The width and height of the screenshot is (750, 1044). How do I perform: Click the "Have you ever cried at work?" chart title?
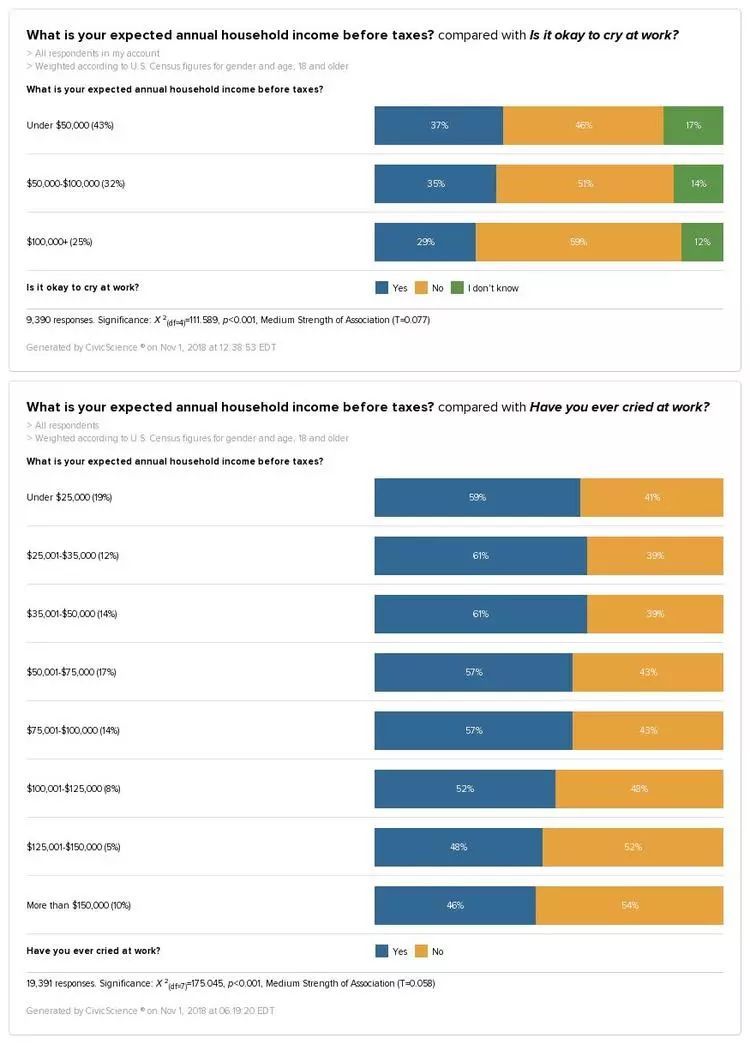(619, 407)
